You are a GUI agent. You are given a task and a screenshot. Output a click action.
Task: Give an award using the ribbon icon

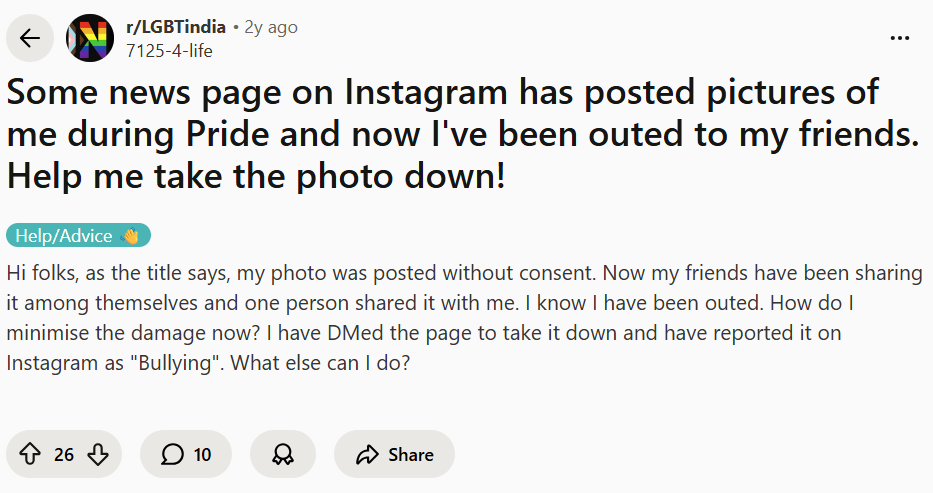pos(283,454)
